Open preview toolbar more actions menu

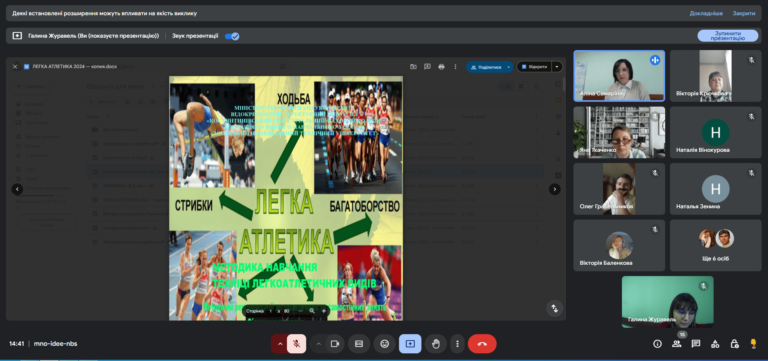click(456, 67)
